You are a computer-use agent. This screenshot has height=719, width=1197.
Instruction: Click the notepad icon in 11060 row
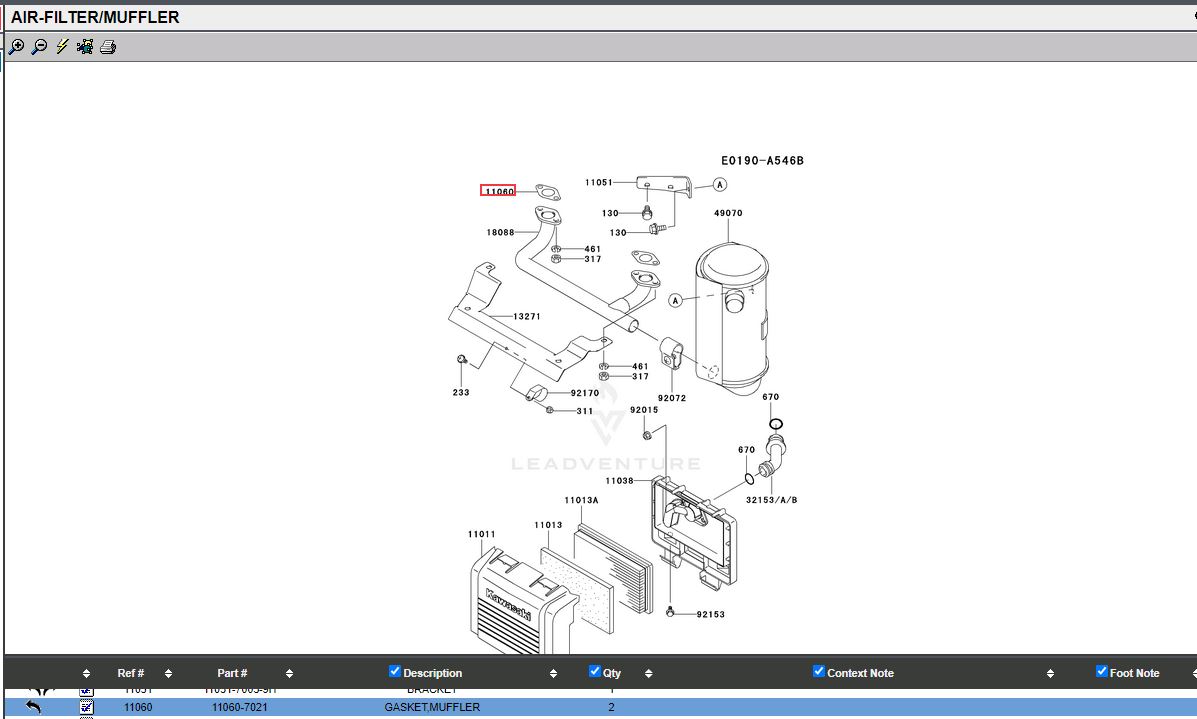(87, 707)
